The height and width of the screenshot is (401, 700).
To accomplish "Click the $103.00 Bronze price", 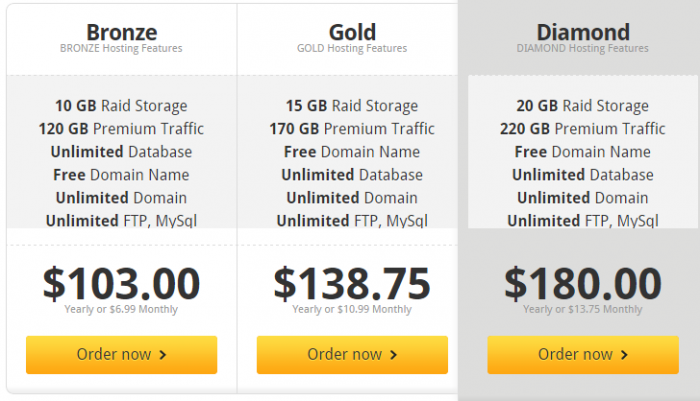I will [121, 283].
